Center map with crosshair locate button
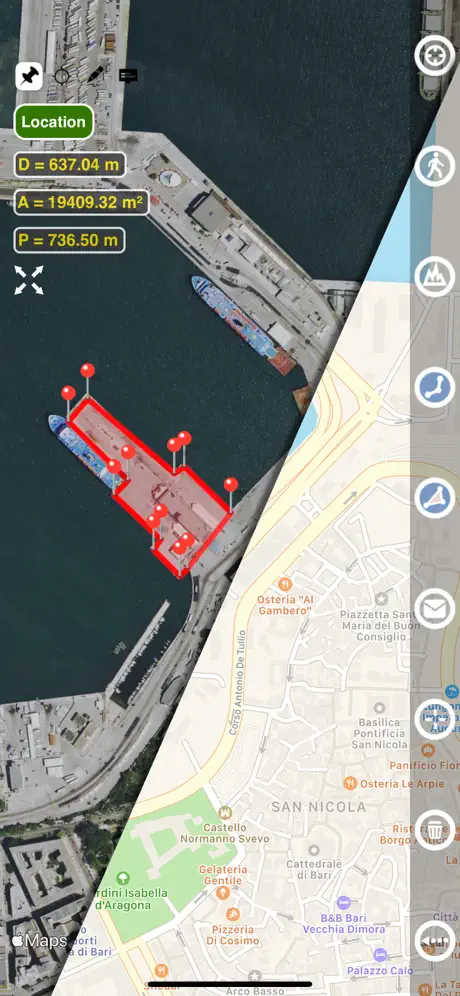The height and width of the screenshot is (996, 460). pos(435,56)
